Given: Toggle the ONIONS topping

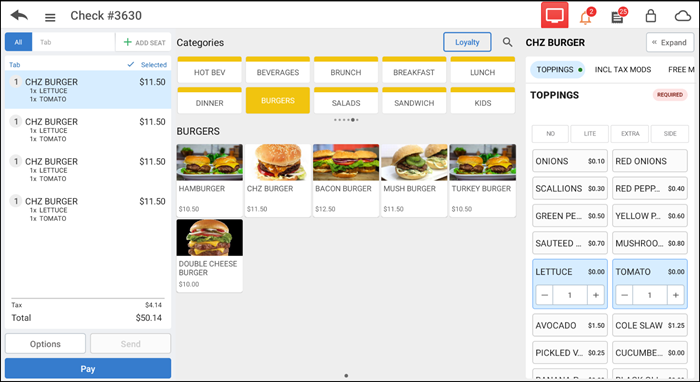Looking at the screenshot, I should point(570,161).
